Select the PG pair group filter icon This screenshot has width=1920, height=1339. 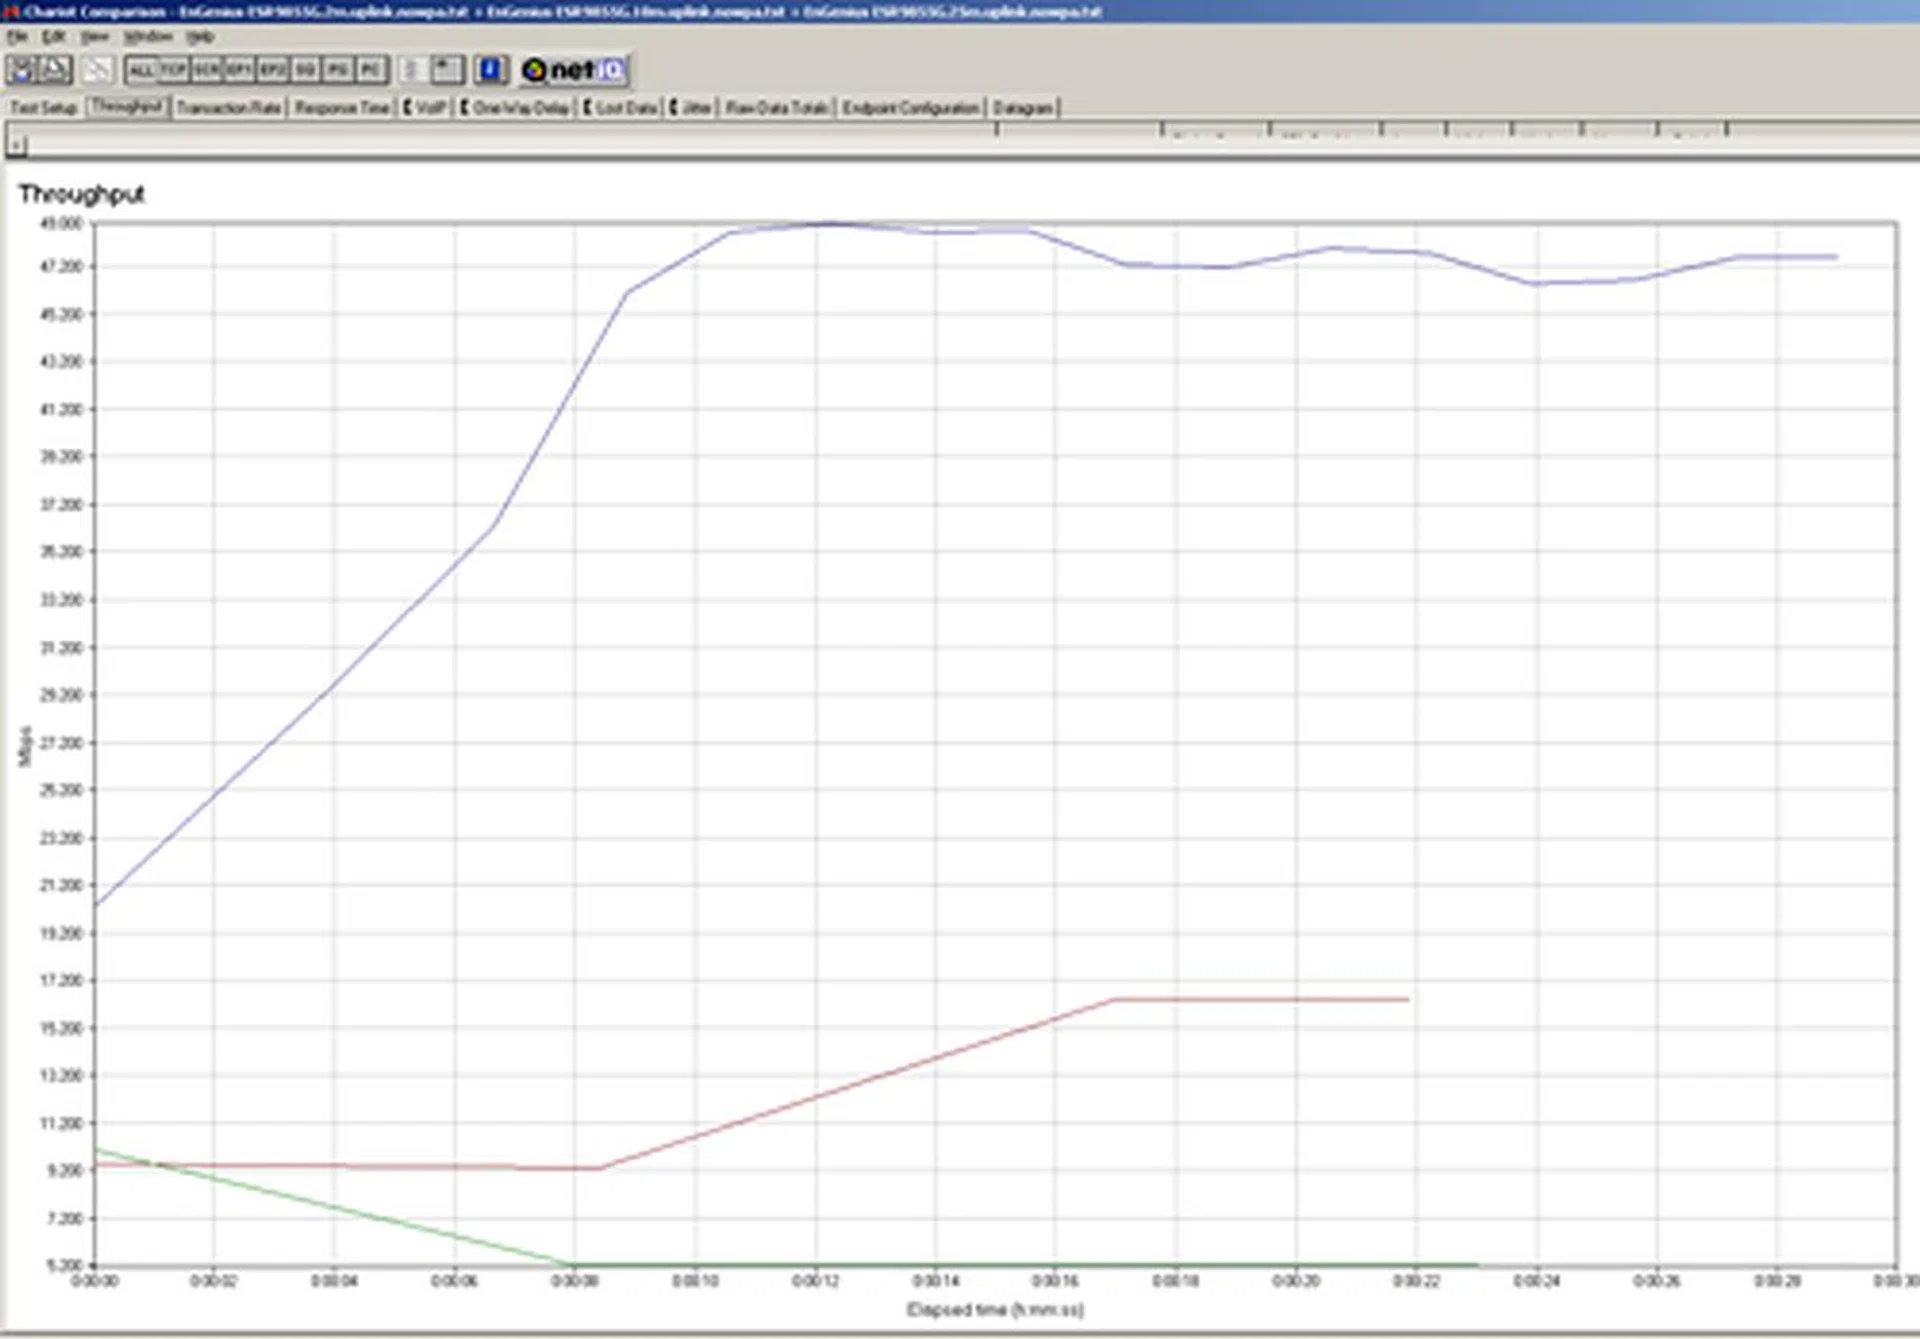click(336, 70)
